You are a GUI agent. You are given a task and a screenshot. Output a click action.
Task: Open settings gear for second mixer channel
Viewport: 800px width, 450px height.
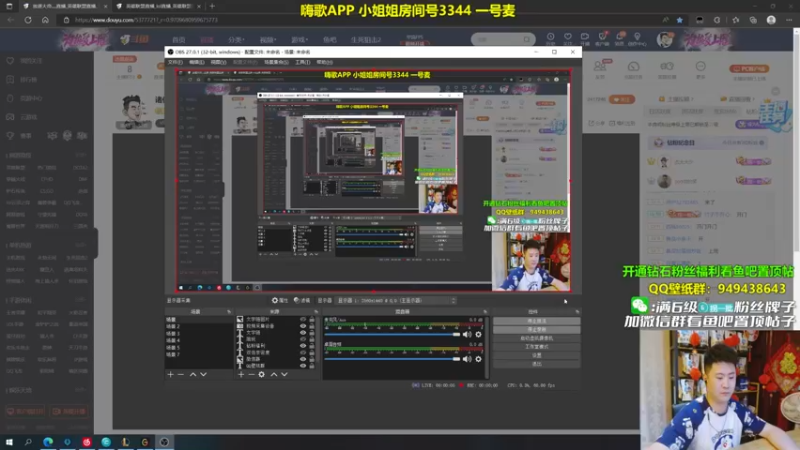pyautogui.click(x=479, y=359)
